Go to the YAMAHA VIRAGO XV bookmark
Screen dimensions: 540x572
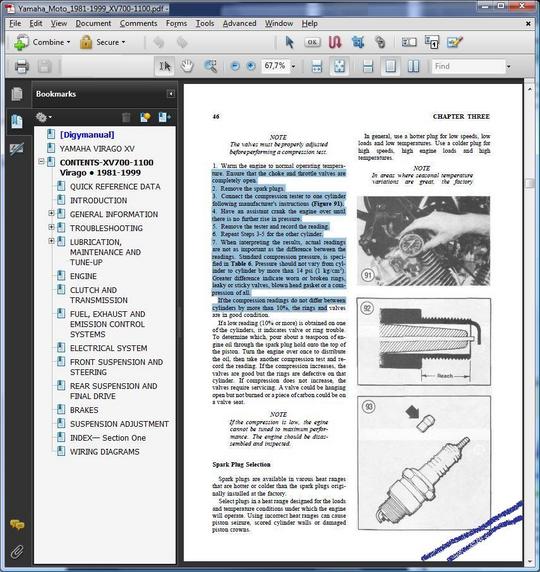pos(97,149)
